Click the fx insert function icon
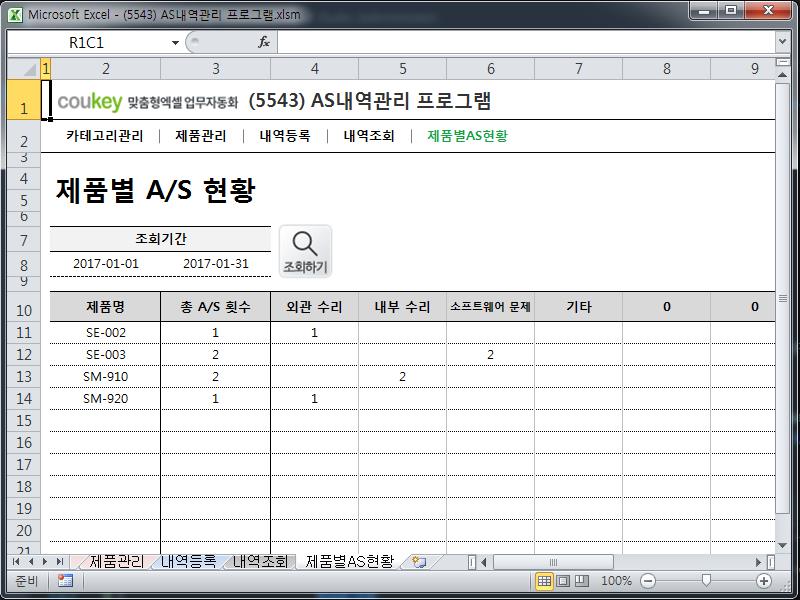The height and width of the screenshot is (600, 800). pos(263,42)
